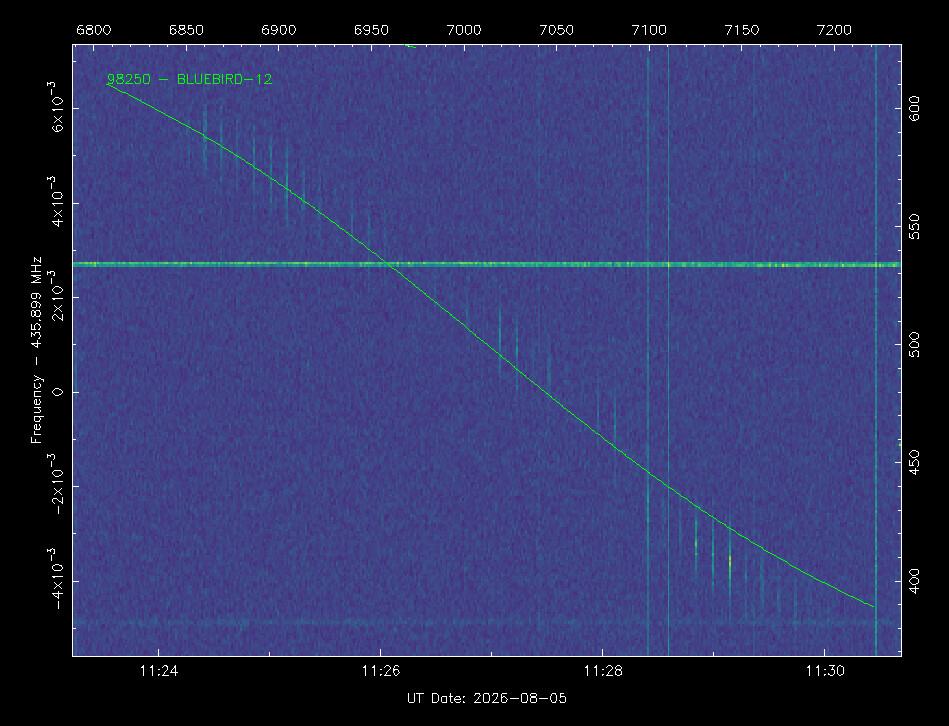Click the −4×10⁻³ frequency tick label

coord(56,579)
